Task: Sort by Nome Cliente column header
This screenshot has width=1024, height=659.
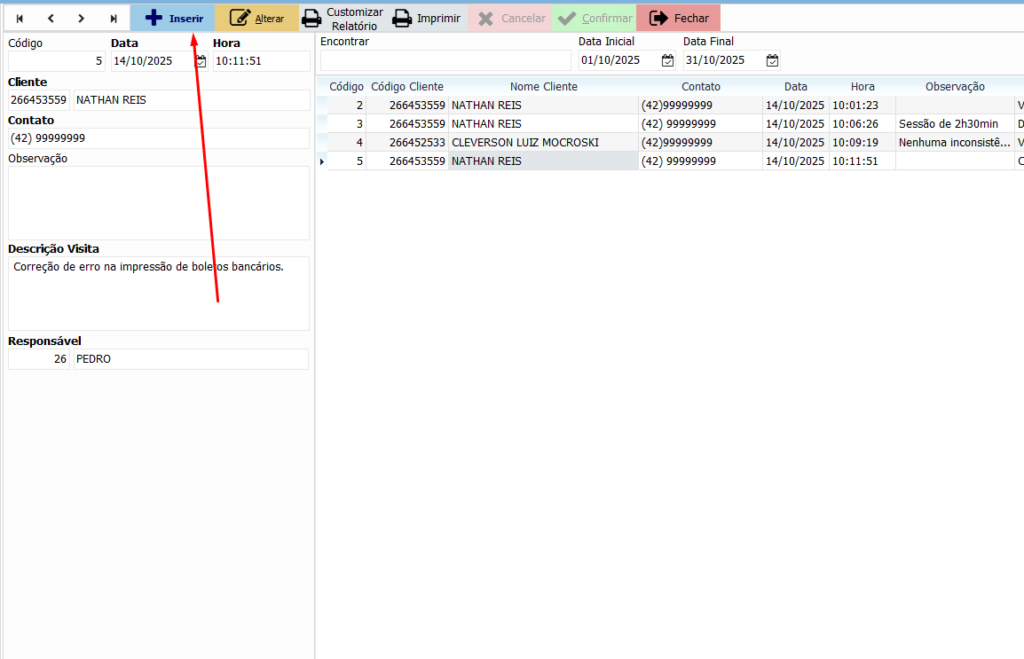Action: click(543, 87)
